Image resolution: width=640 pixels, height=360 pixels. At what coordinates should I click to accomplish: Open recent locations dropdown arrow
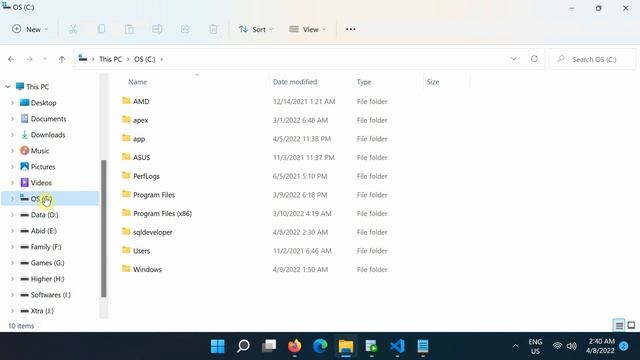point(45,59)
